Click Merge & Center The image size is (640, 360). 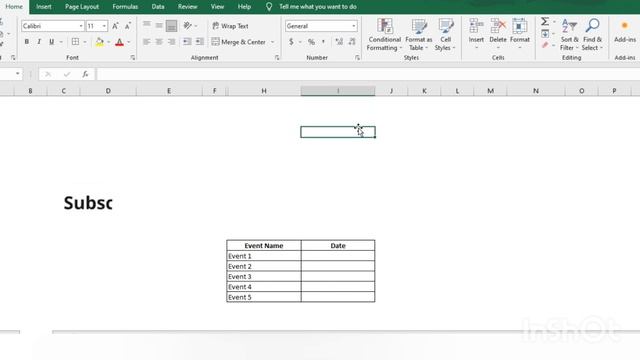pos(239,42)
